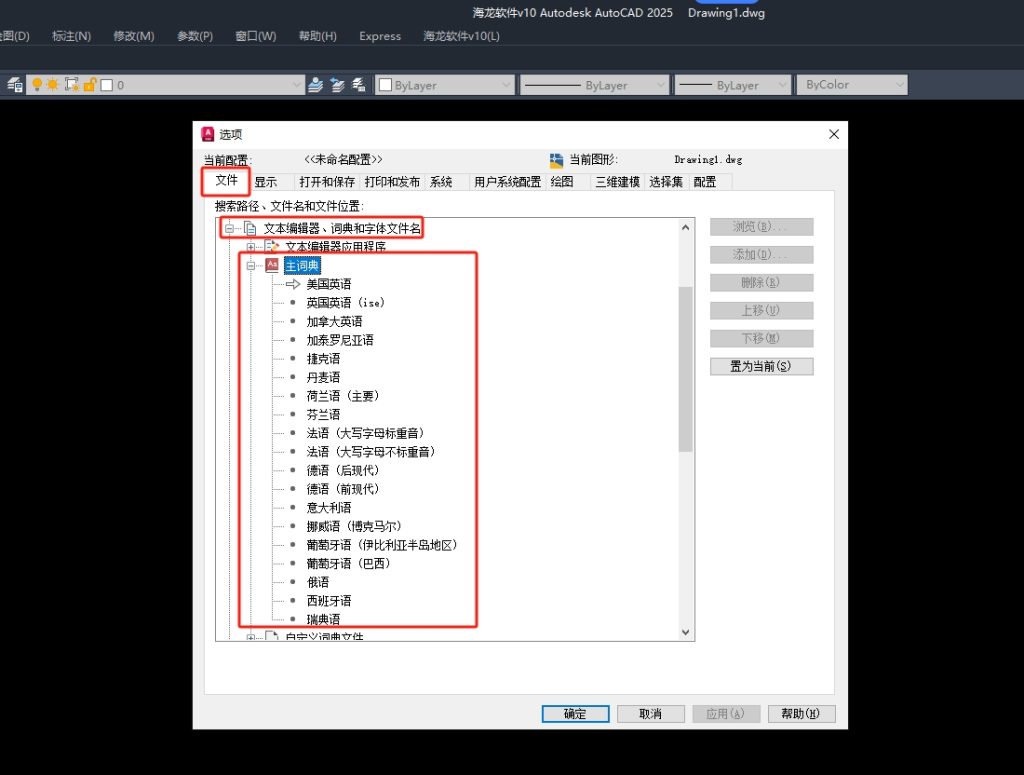
Task: Toggle the layer lock padlock icon
Action: click(89, 85)
